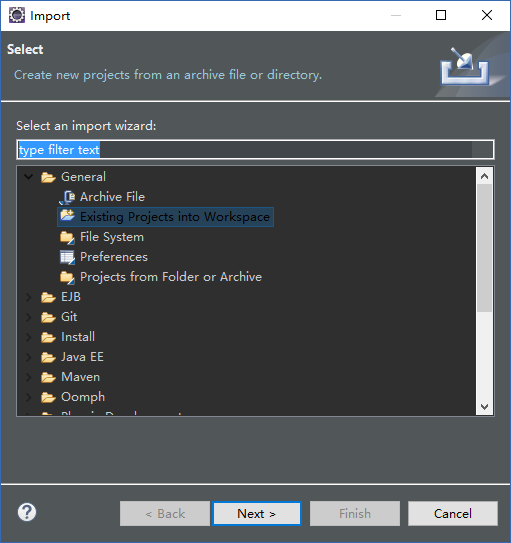This screenshot has height=543, width=511.
Task: Select Projects from Folder or Archive label
Action: [171, 277]
